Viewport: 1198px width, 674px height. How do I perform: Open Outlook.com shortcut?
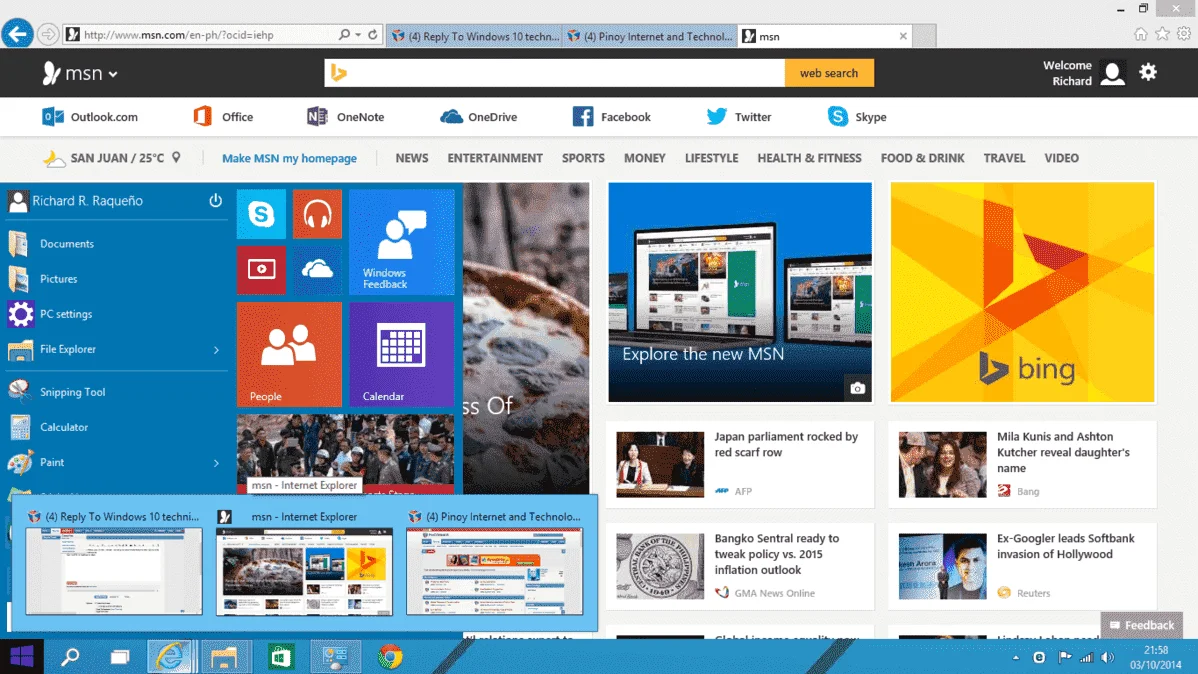pyautogui.click(x=90, y=117)
